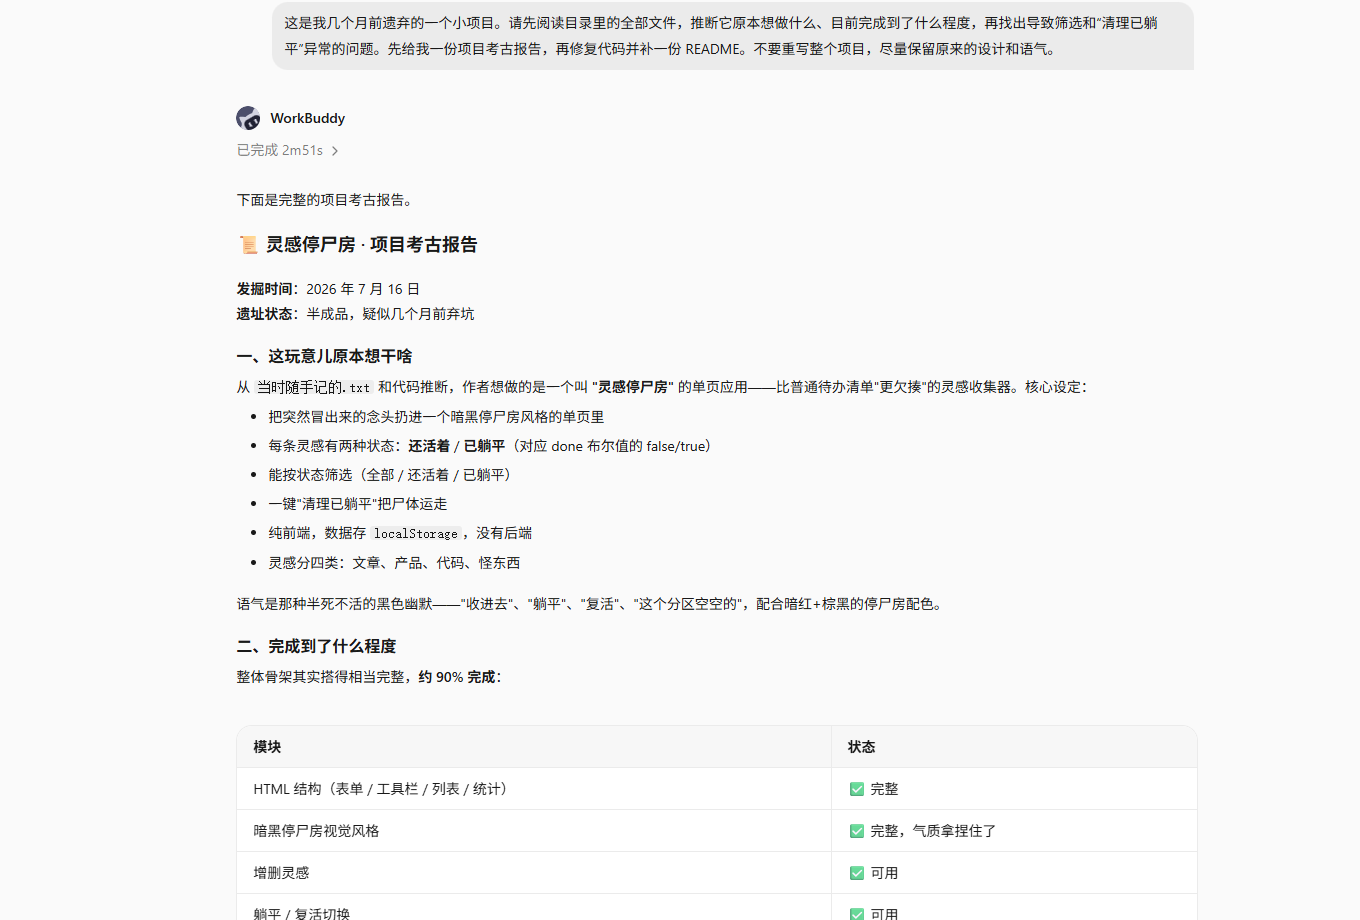Click bullet 把突然冒出来的念头扔进
Image resolution: width=1360 pixels, height=920 pixels.
[436, 417]
